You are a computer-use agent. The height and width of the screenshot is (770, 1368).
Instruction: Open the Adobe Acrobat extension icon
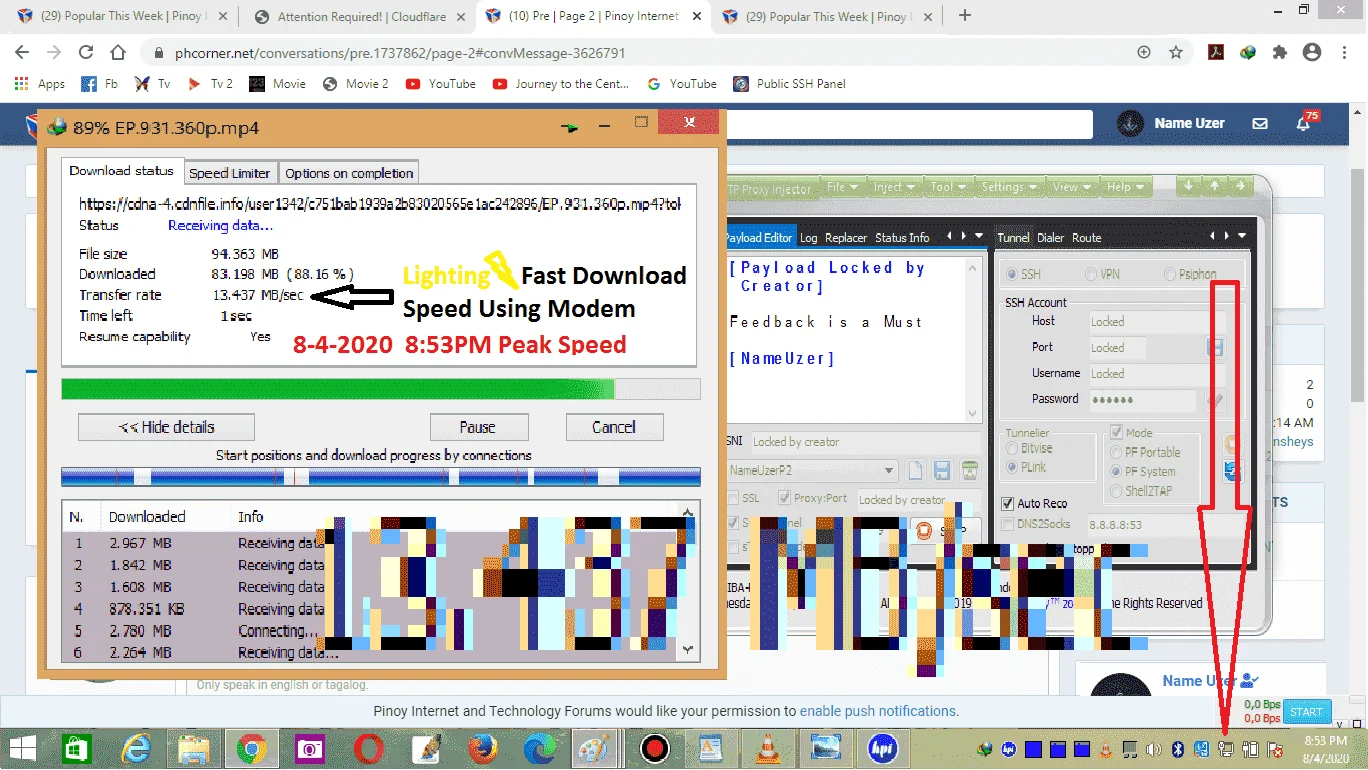click(x=1215, y=52)
